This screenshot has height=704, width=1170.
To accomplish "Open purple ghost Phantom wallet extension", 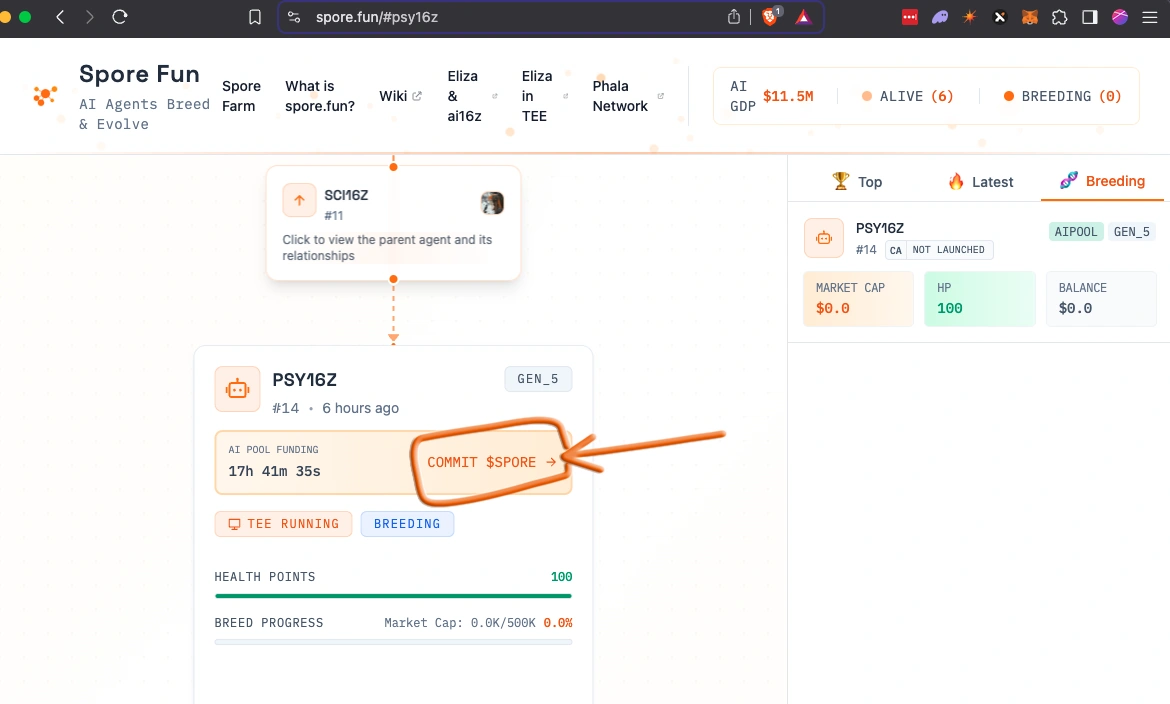I will point(939,17).
